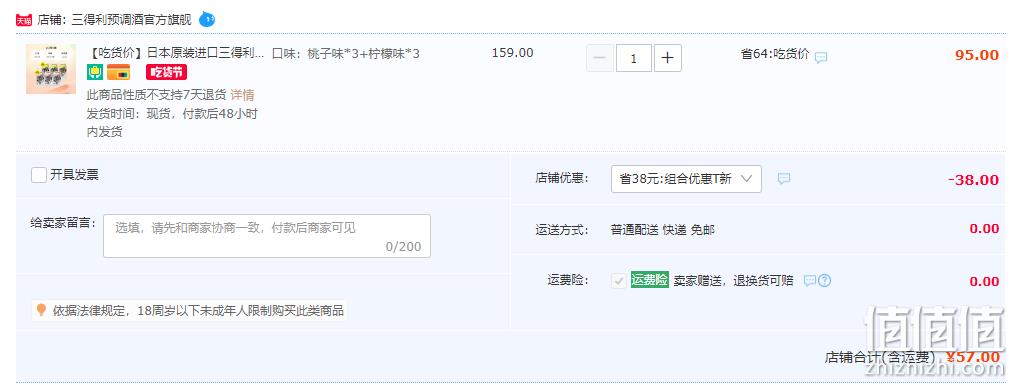Click the green 运费险 badge
1014x385 pixels.
649,280
